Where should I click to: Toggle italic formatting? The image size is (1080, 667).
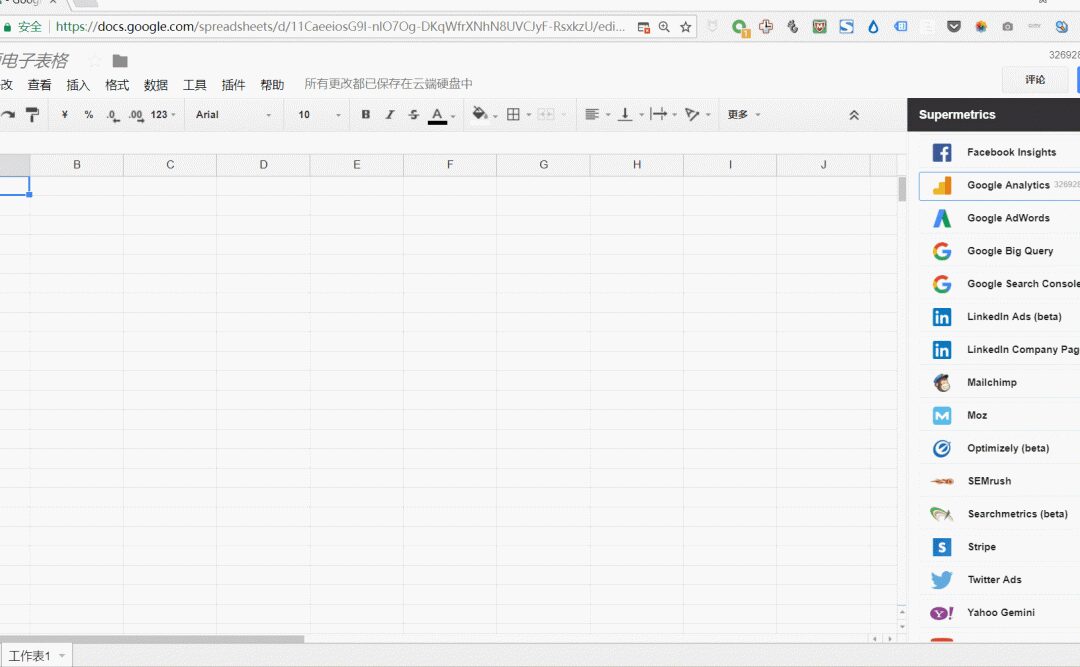pyautogui.click(x=390, y=114)
